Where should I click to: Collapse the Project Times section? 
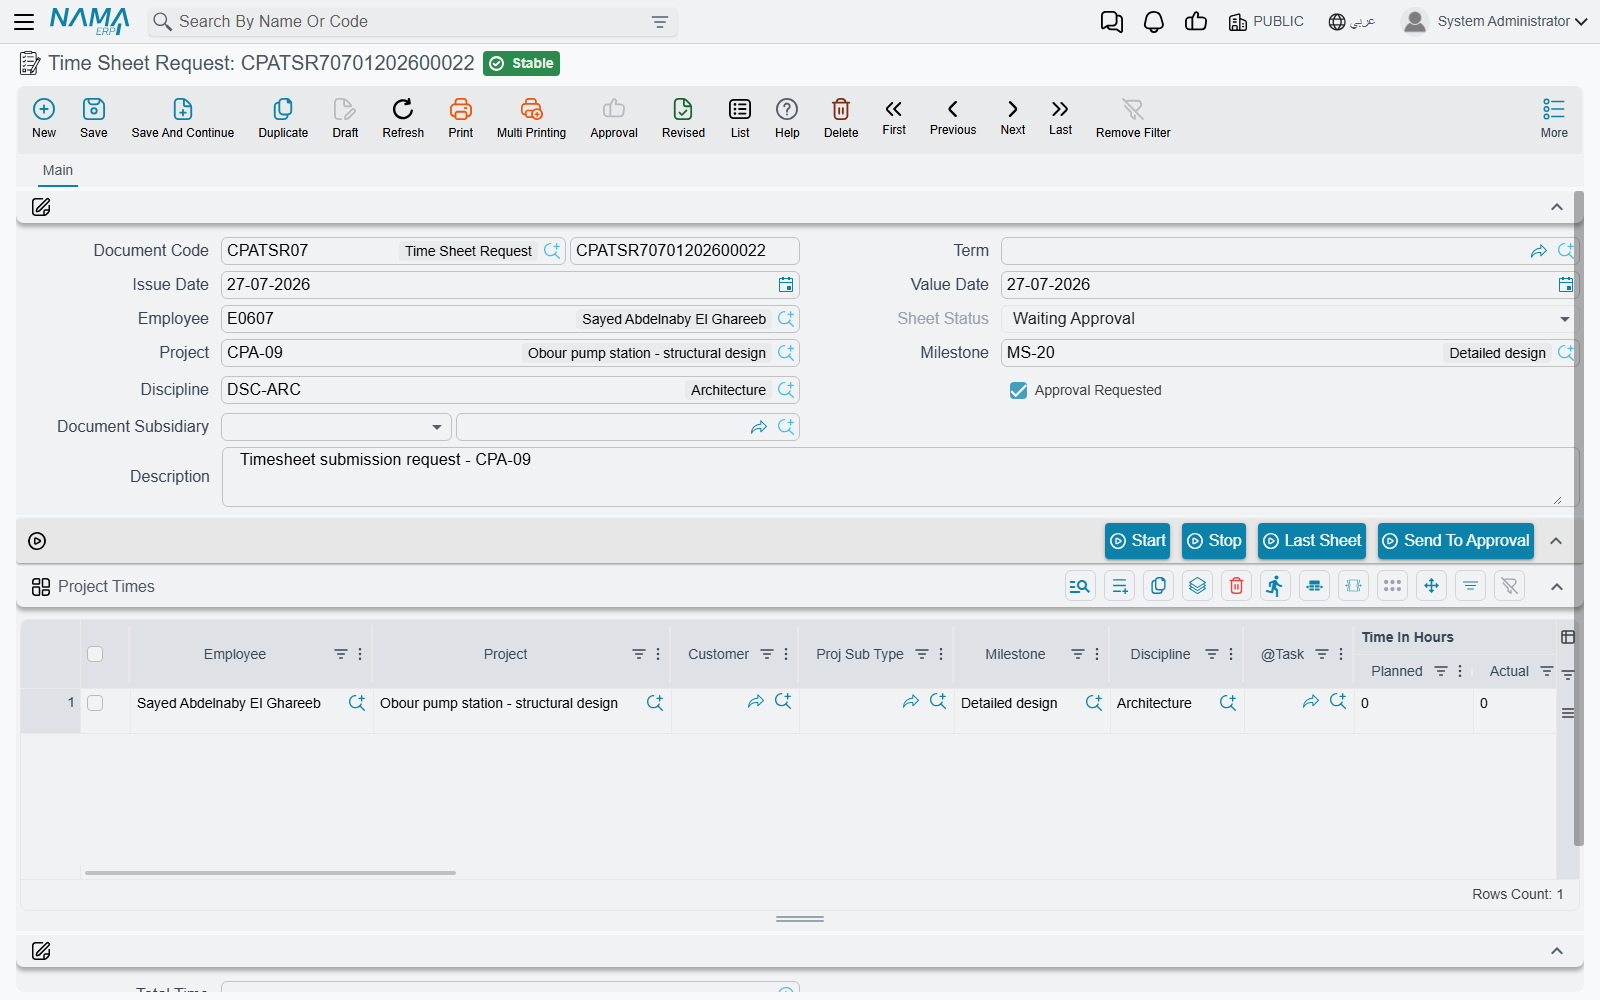pyautogui.click(x=1557, y=587)
